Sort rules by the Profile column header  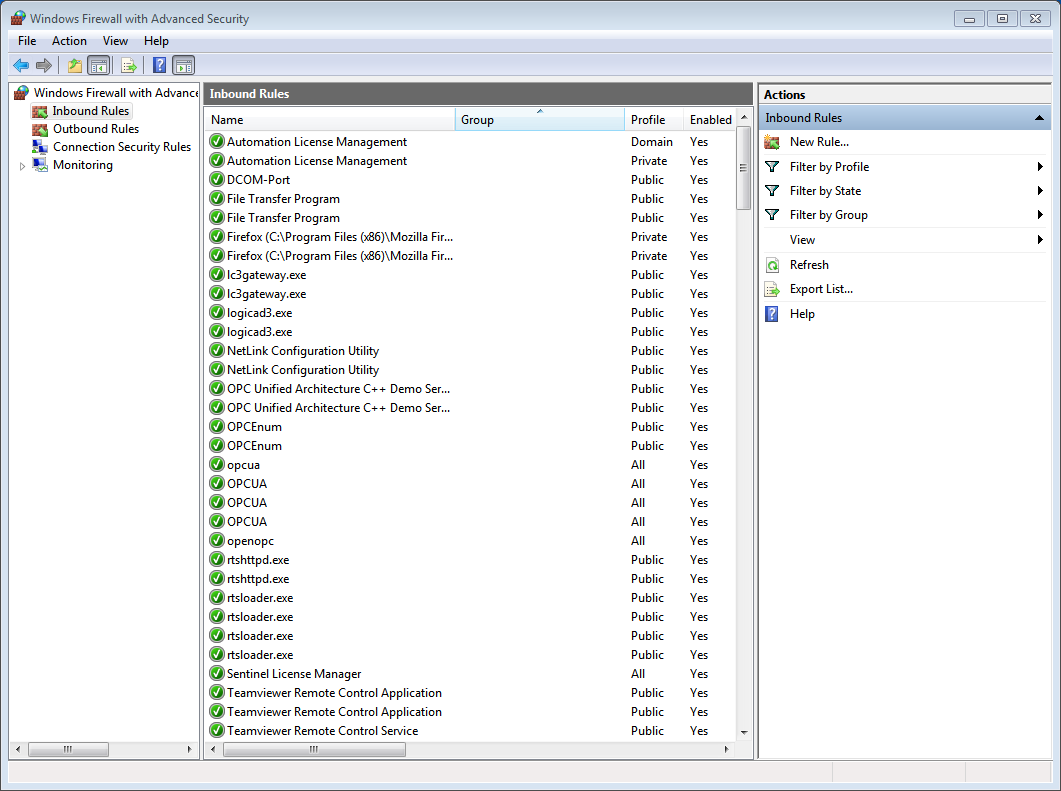[x=654, y=120]
